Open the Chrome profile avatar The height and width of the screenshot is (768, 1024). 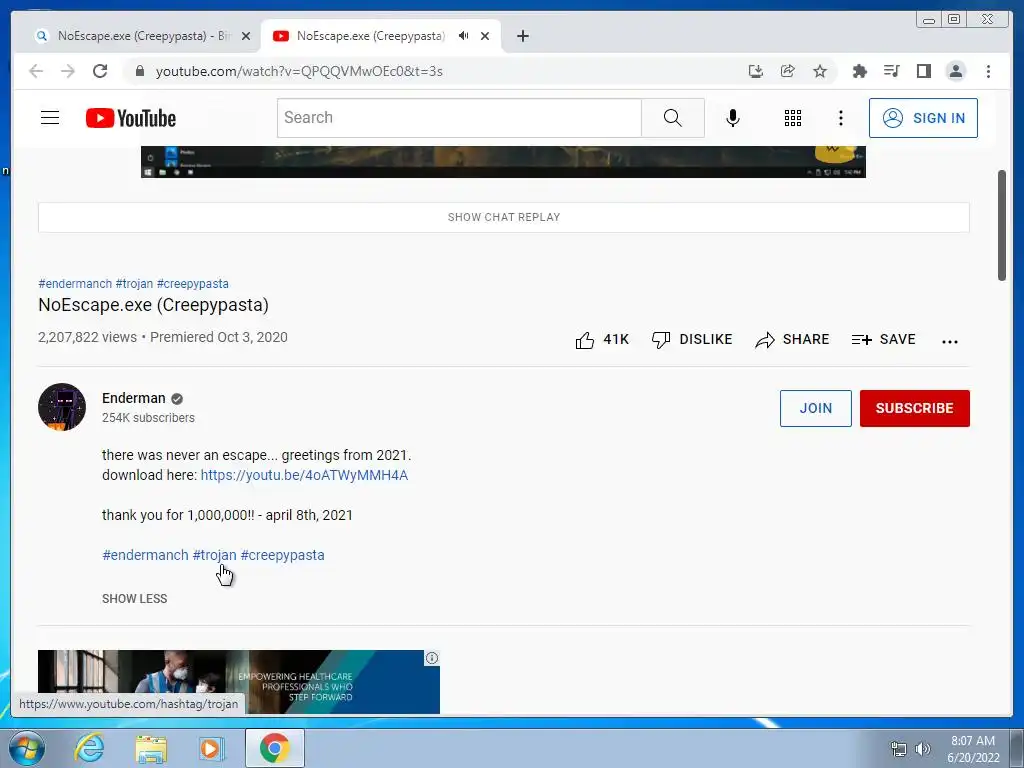(x=955, y=71)
